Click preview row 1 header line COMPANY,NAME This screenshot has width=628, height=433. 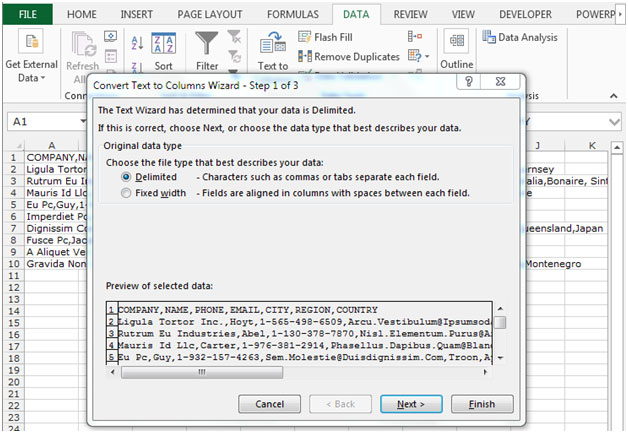tap(248, 310)
